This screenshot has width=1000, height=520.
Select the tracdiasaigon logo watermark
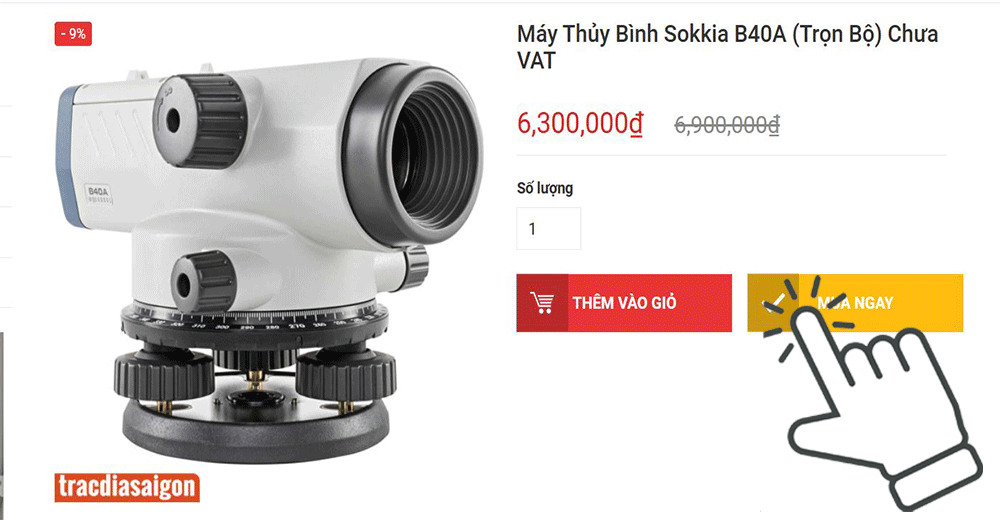127,487
